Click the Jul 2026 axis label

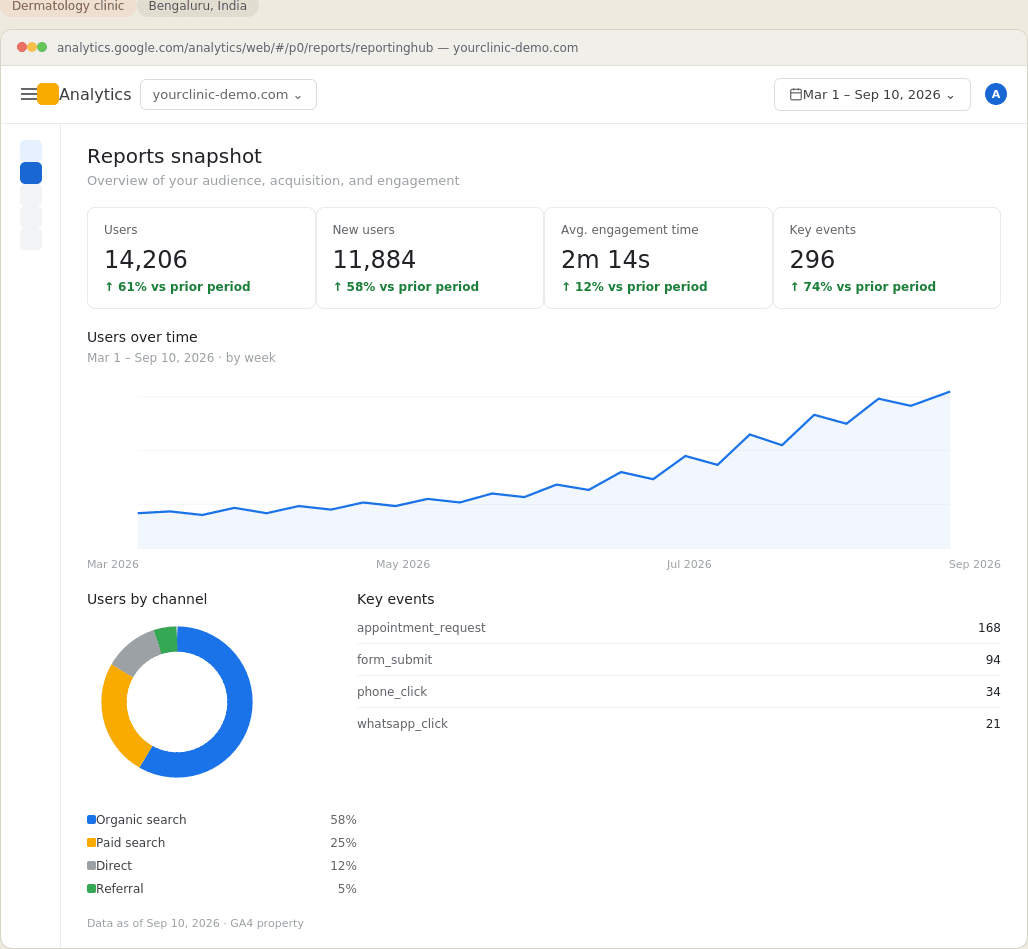(688, 564)
